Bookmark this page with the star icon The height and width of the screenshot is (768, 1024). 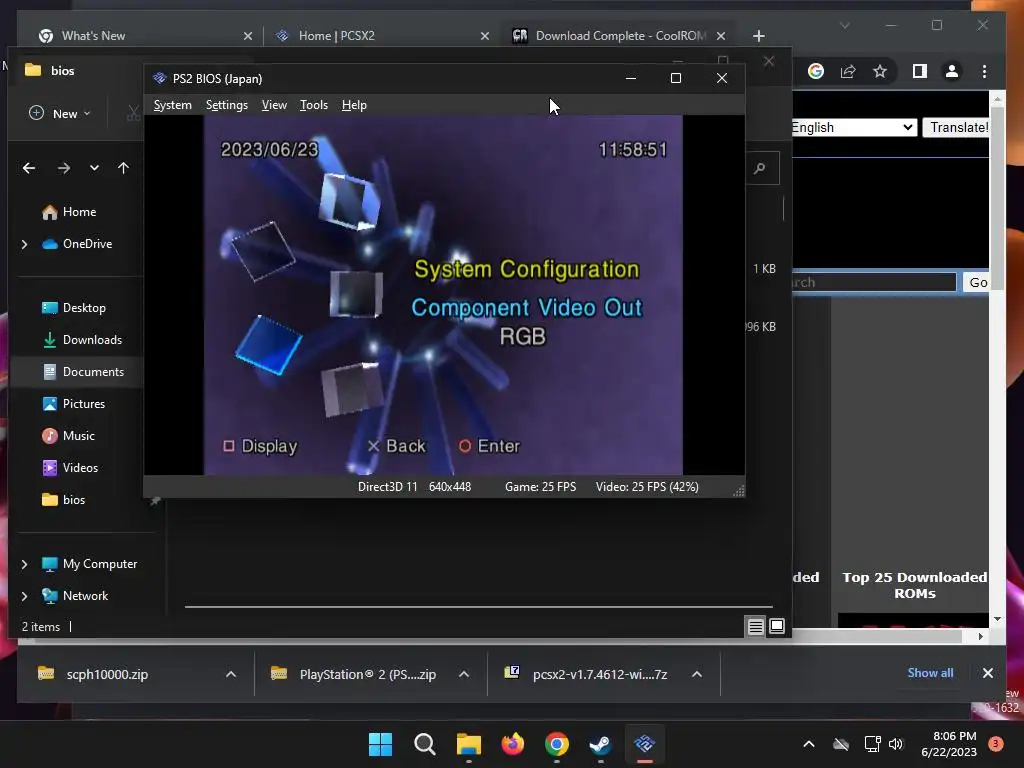pos(880,71)
